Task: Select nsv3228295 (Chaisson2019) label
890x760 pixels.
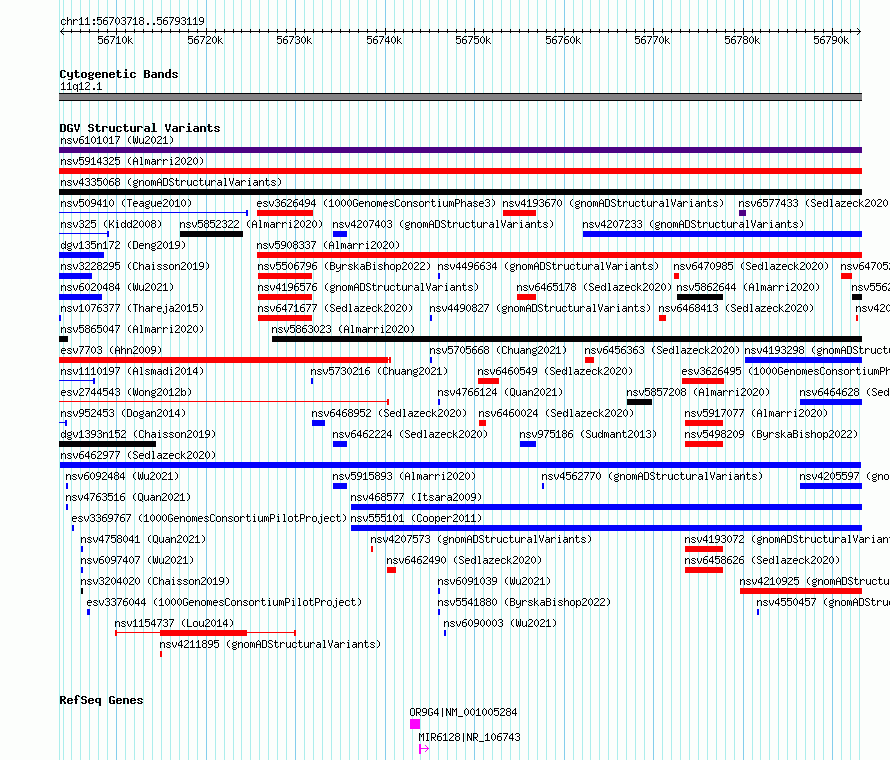Action: (x=135, y=266)
